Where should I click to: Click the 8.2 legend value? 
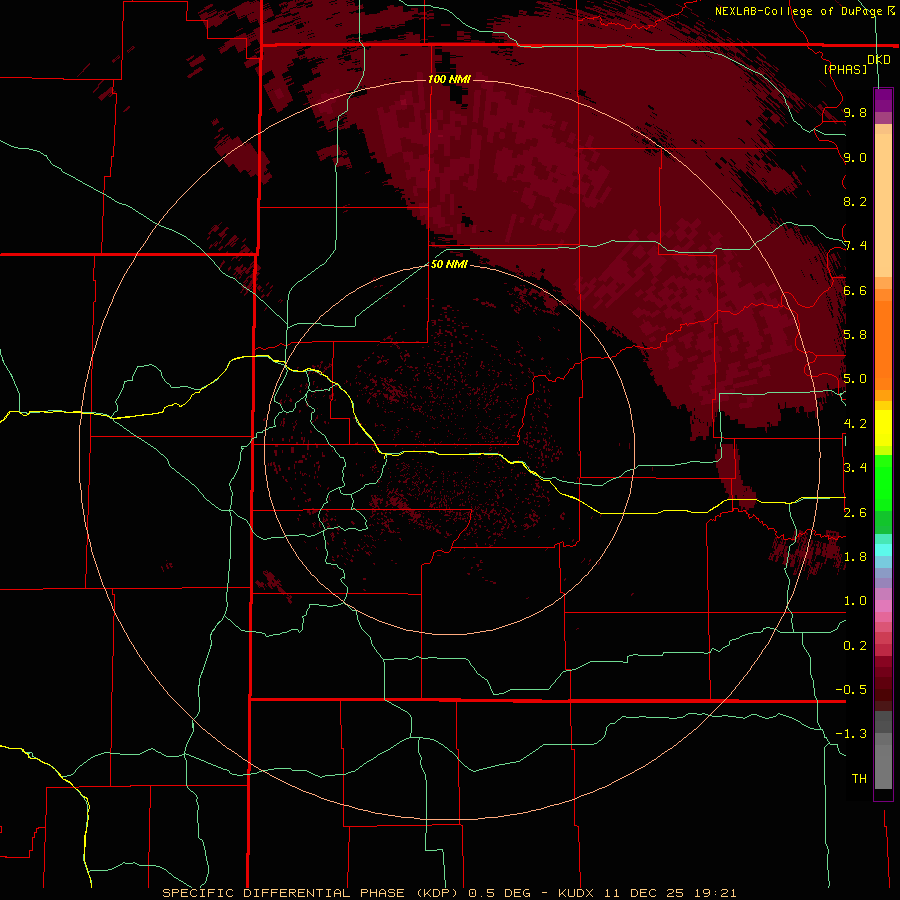coord(855,201)
